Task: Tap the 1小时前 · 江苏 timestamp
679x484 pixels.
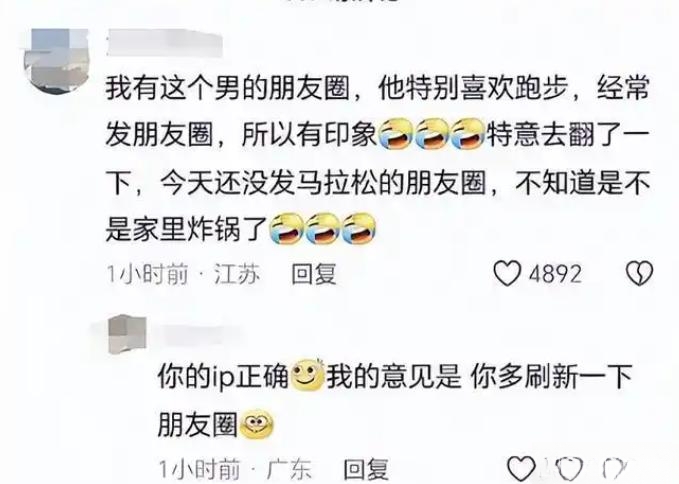Action: point(184,274)
